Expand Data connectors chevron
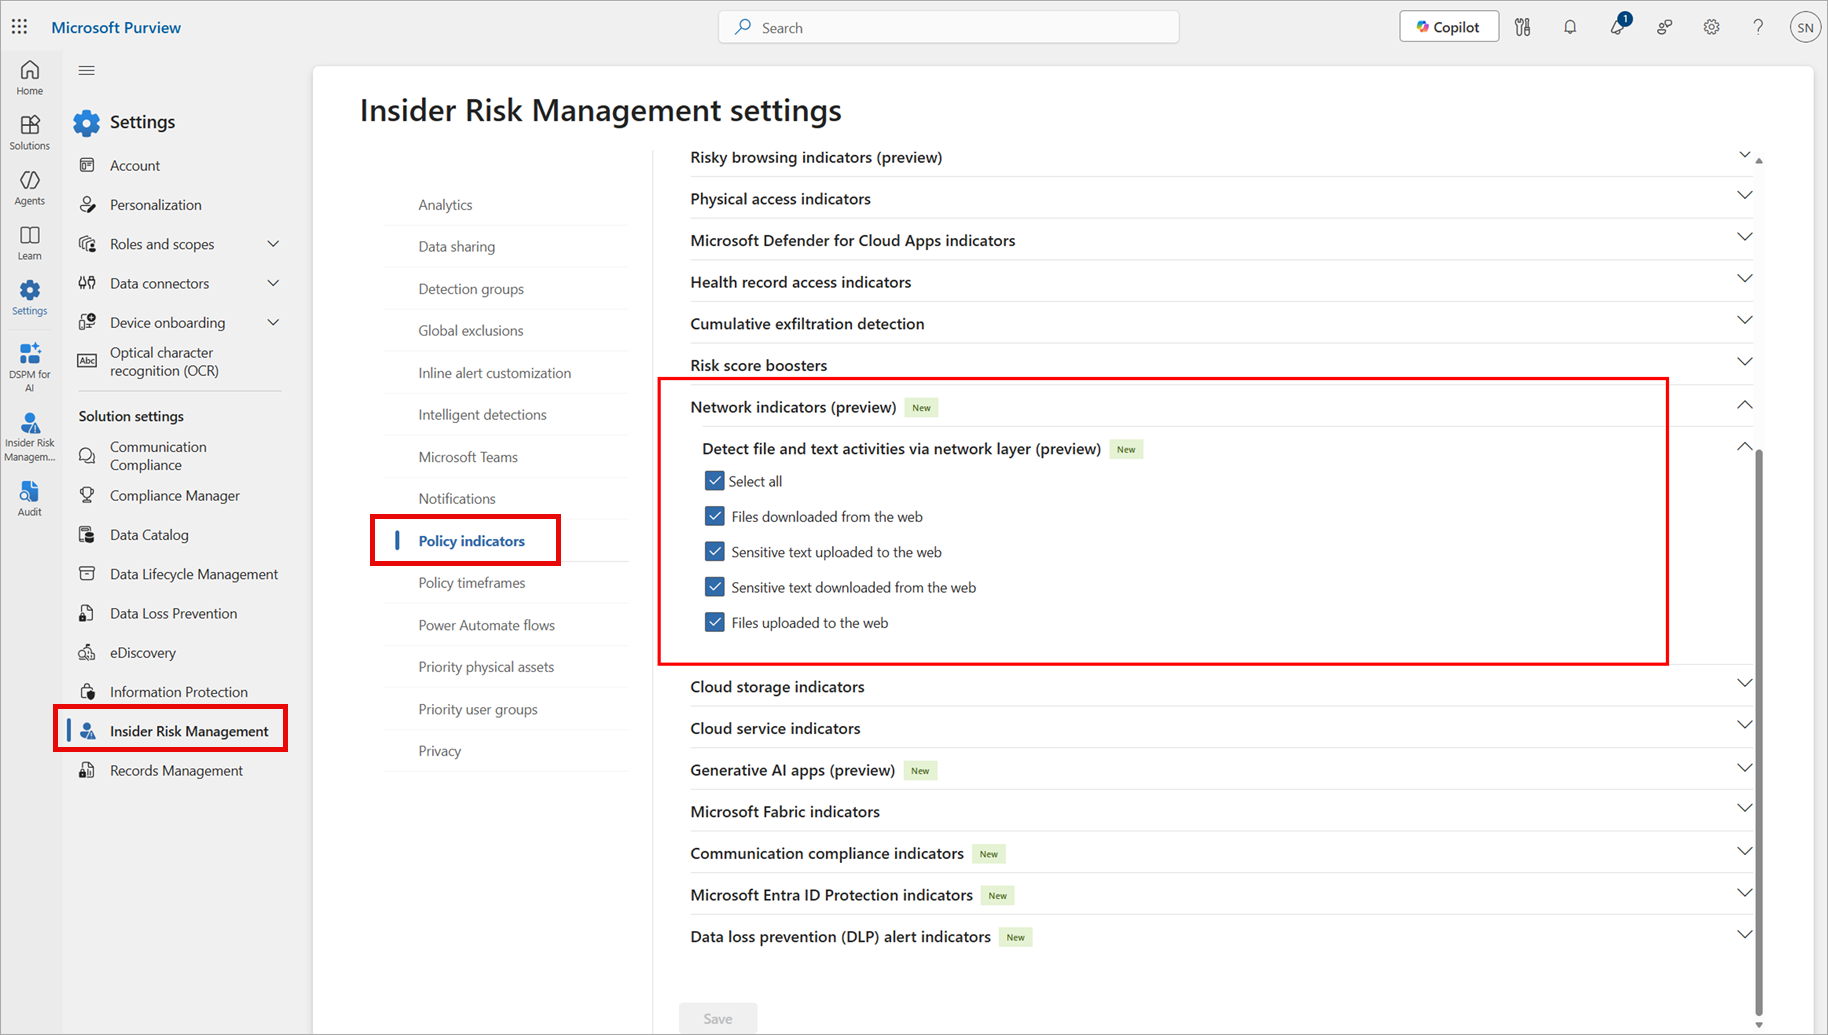Image resolution: width=1828 pixels, height=1035 pixels. coord(273,283)
